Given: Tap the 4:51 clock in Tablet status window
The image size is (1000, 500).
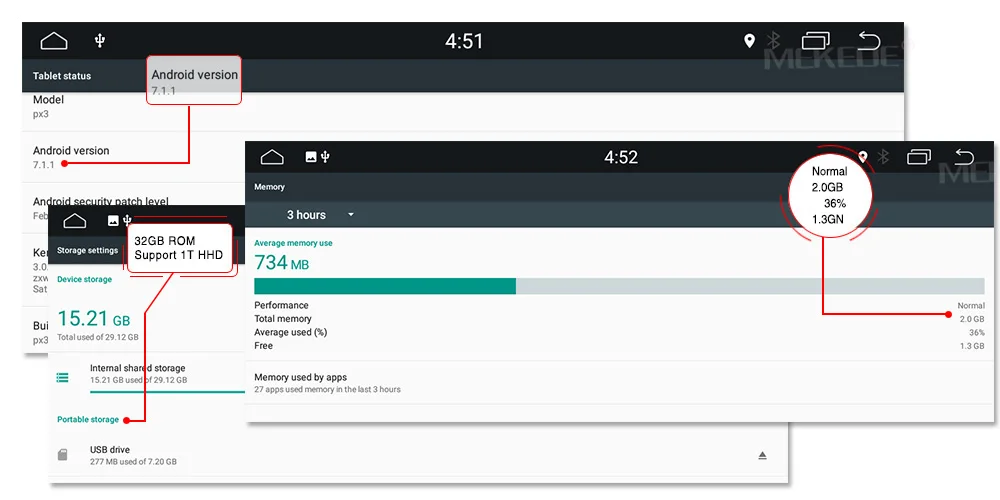Looking at the screenshot, I should coord(464,41).
